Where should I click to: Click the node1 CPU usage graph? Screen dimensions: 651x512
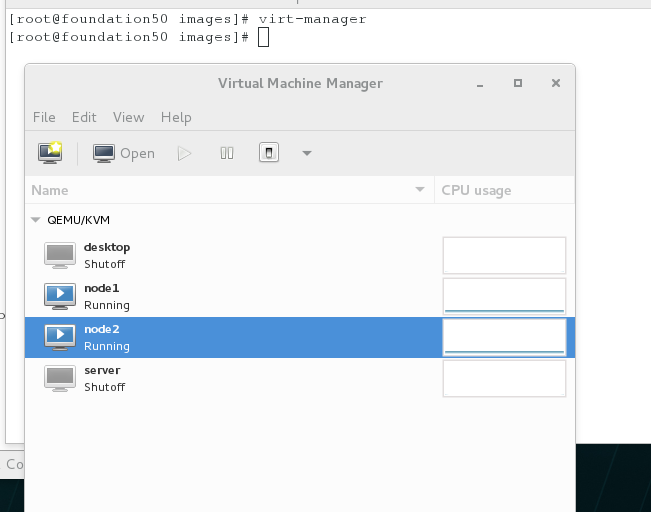point(504,296)
